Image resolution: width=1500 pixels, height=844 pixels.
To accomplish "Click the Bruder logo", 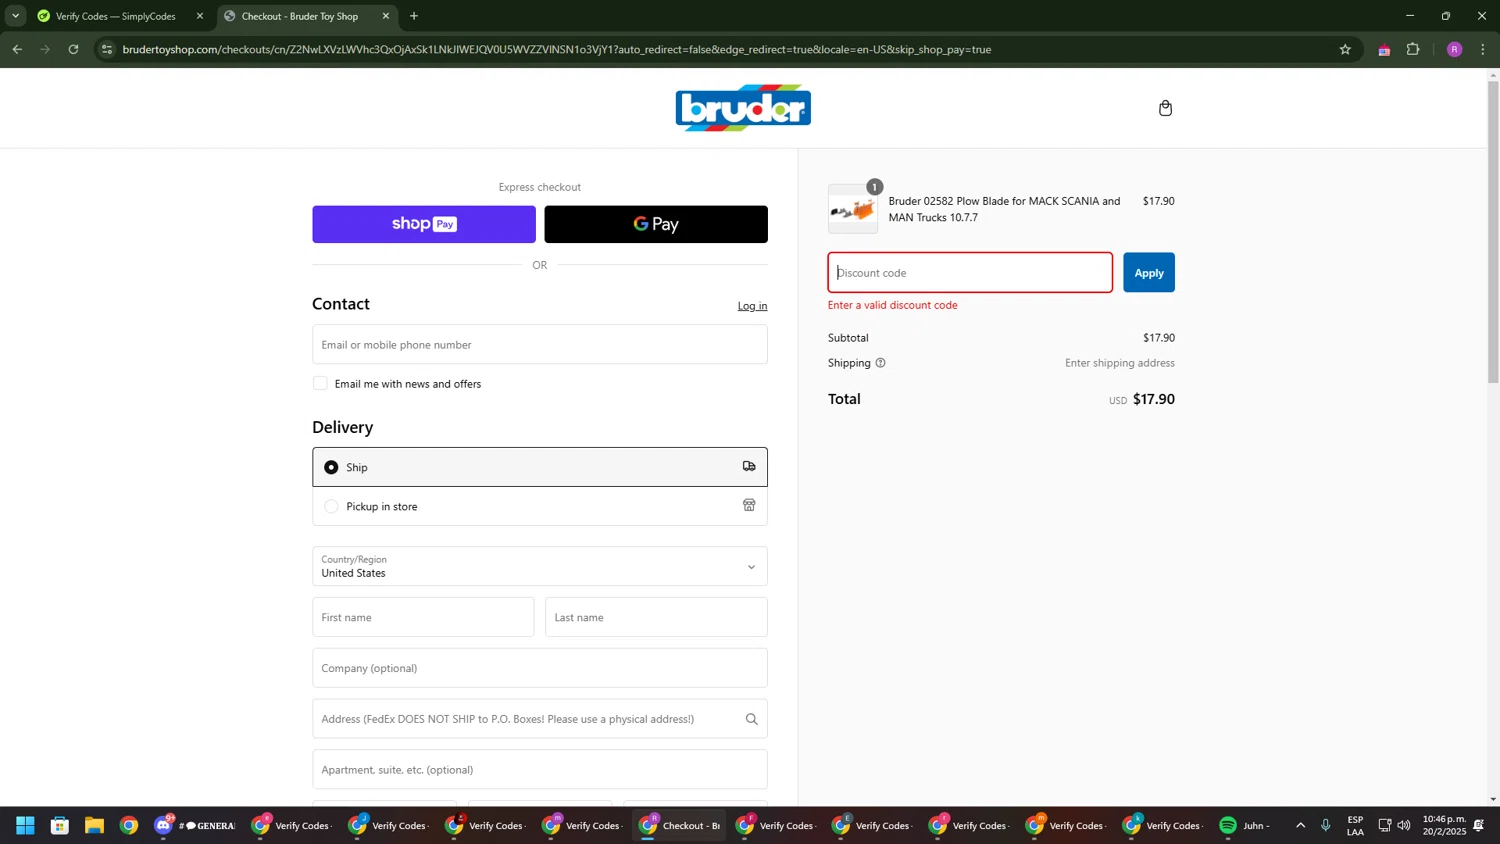I will click(x=743, y=108).
